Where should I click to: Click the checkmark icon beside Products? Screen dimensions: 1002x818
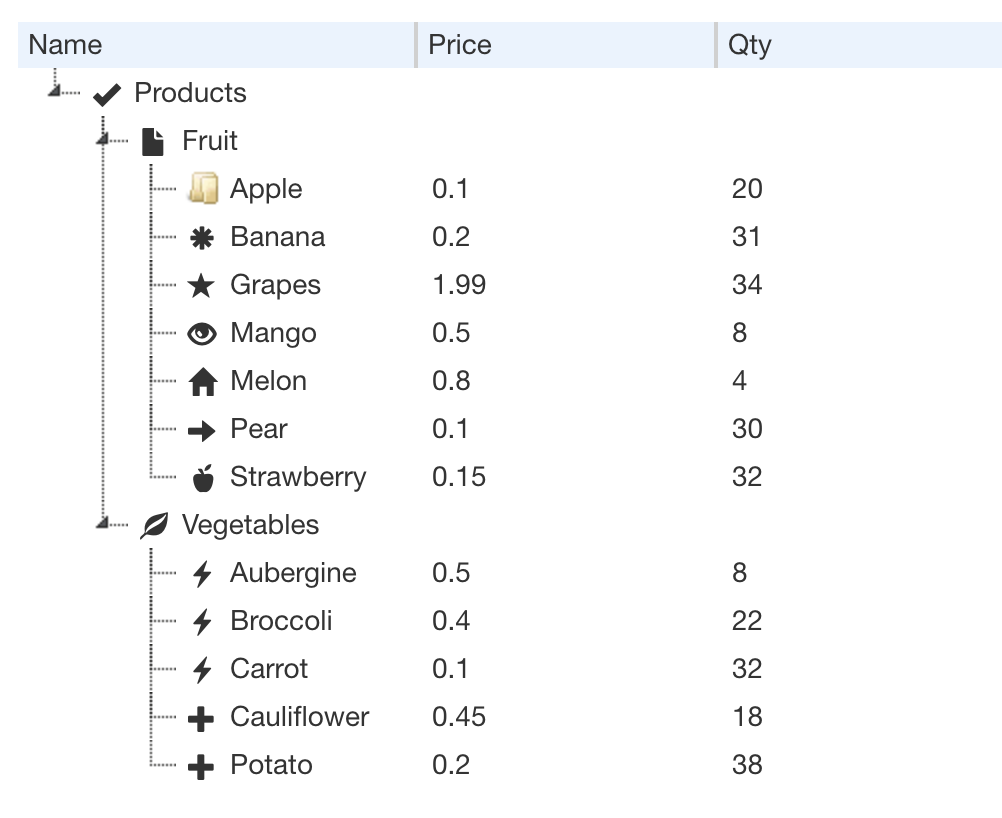click(x=107, y=95)
